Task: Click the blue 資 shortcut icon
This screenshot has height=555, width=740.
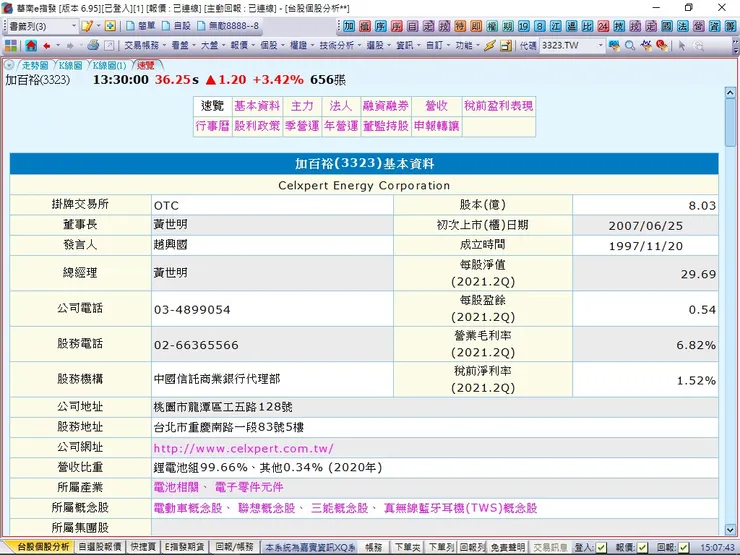Action: click(715, 26)
